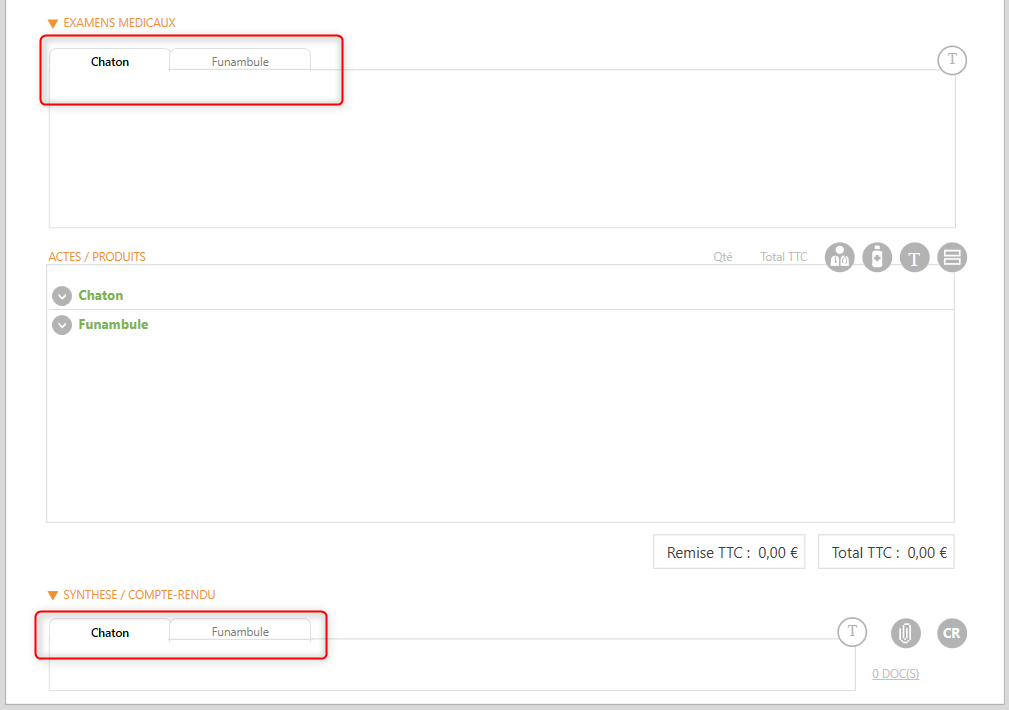Collapse the Synthese / Compte-rendu section
Viewport: 1009px width, 710px height.
(x=53, y=595)
